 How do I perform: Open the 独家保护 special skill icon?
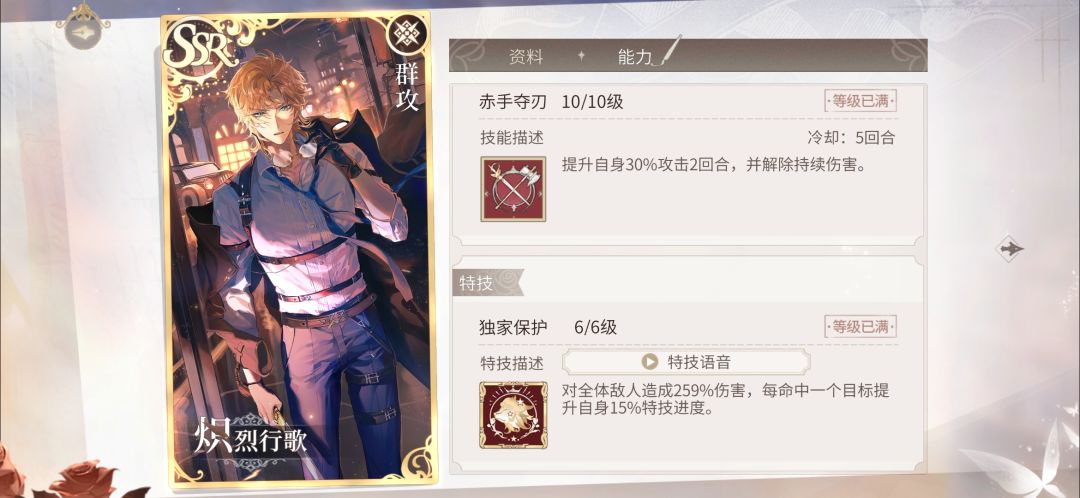[513, 415]
